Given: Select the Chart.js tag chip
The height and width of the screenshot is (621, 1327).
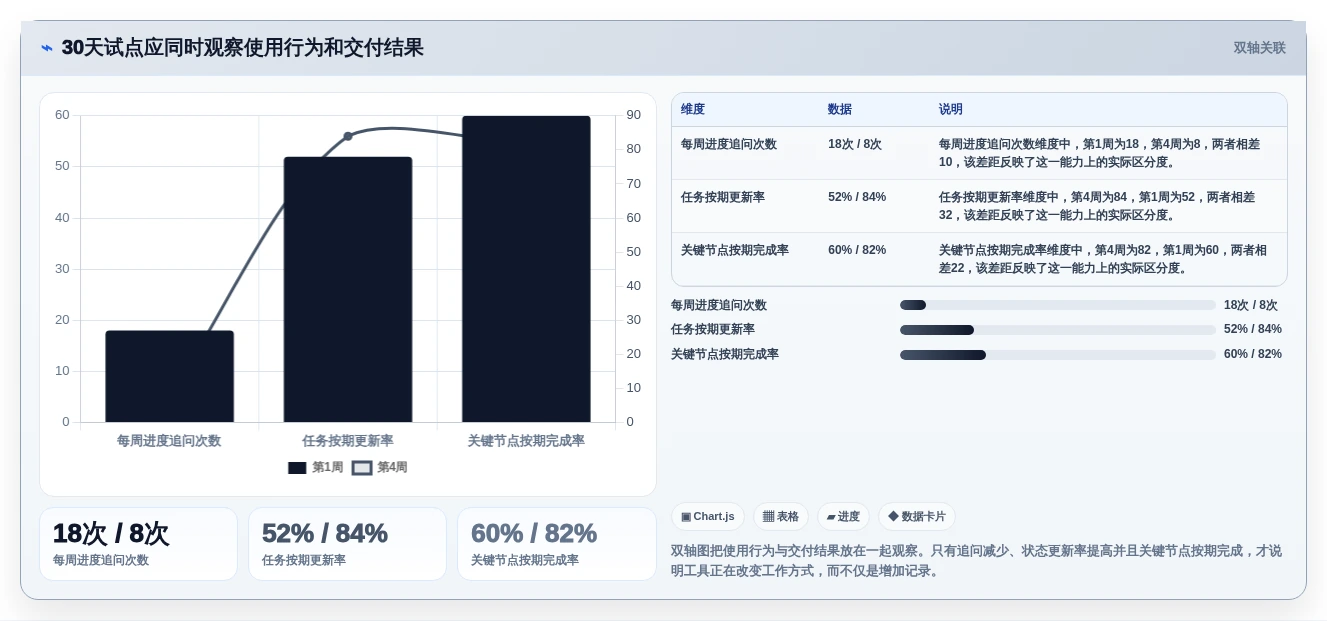Looking at the screenshot, I should point(708,516).
